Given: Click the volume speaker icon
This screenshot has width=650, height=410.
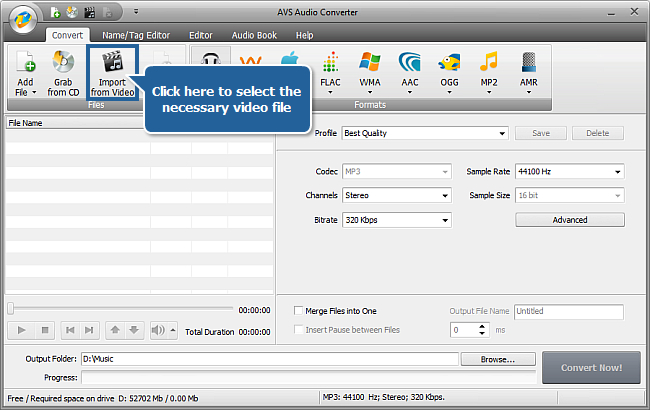Looking at the screenshot, I should click(158, 330).
